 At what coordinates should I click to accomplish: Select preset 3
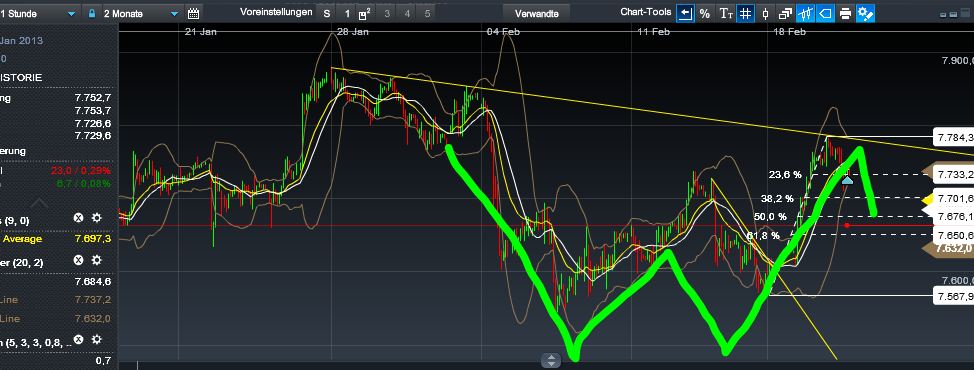click(x=387, y=13)
